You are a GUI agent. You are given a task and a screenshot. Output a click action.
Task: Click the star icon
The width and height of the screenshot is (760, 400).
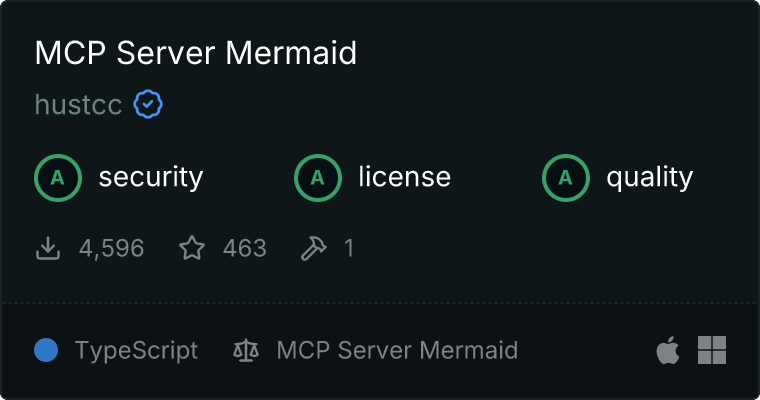click(192, 248)
